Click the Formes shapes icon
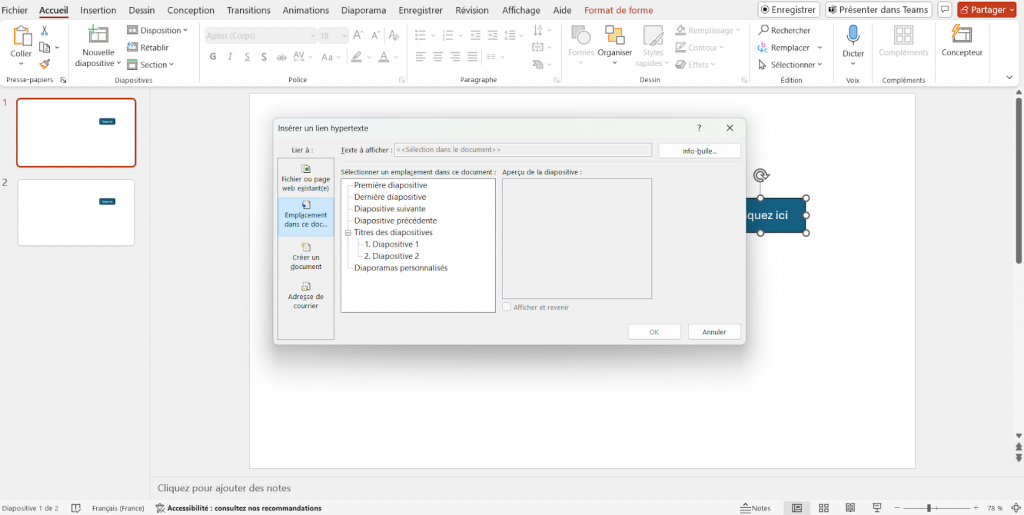Viewport: 1024px width, 515px height. coord(581,35)
